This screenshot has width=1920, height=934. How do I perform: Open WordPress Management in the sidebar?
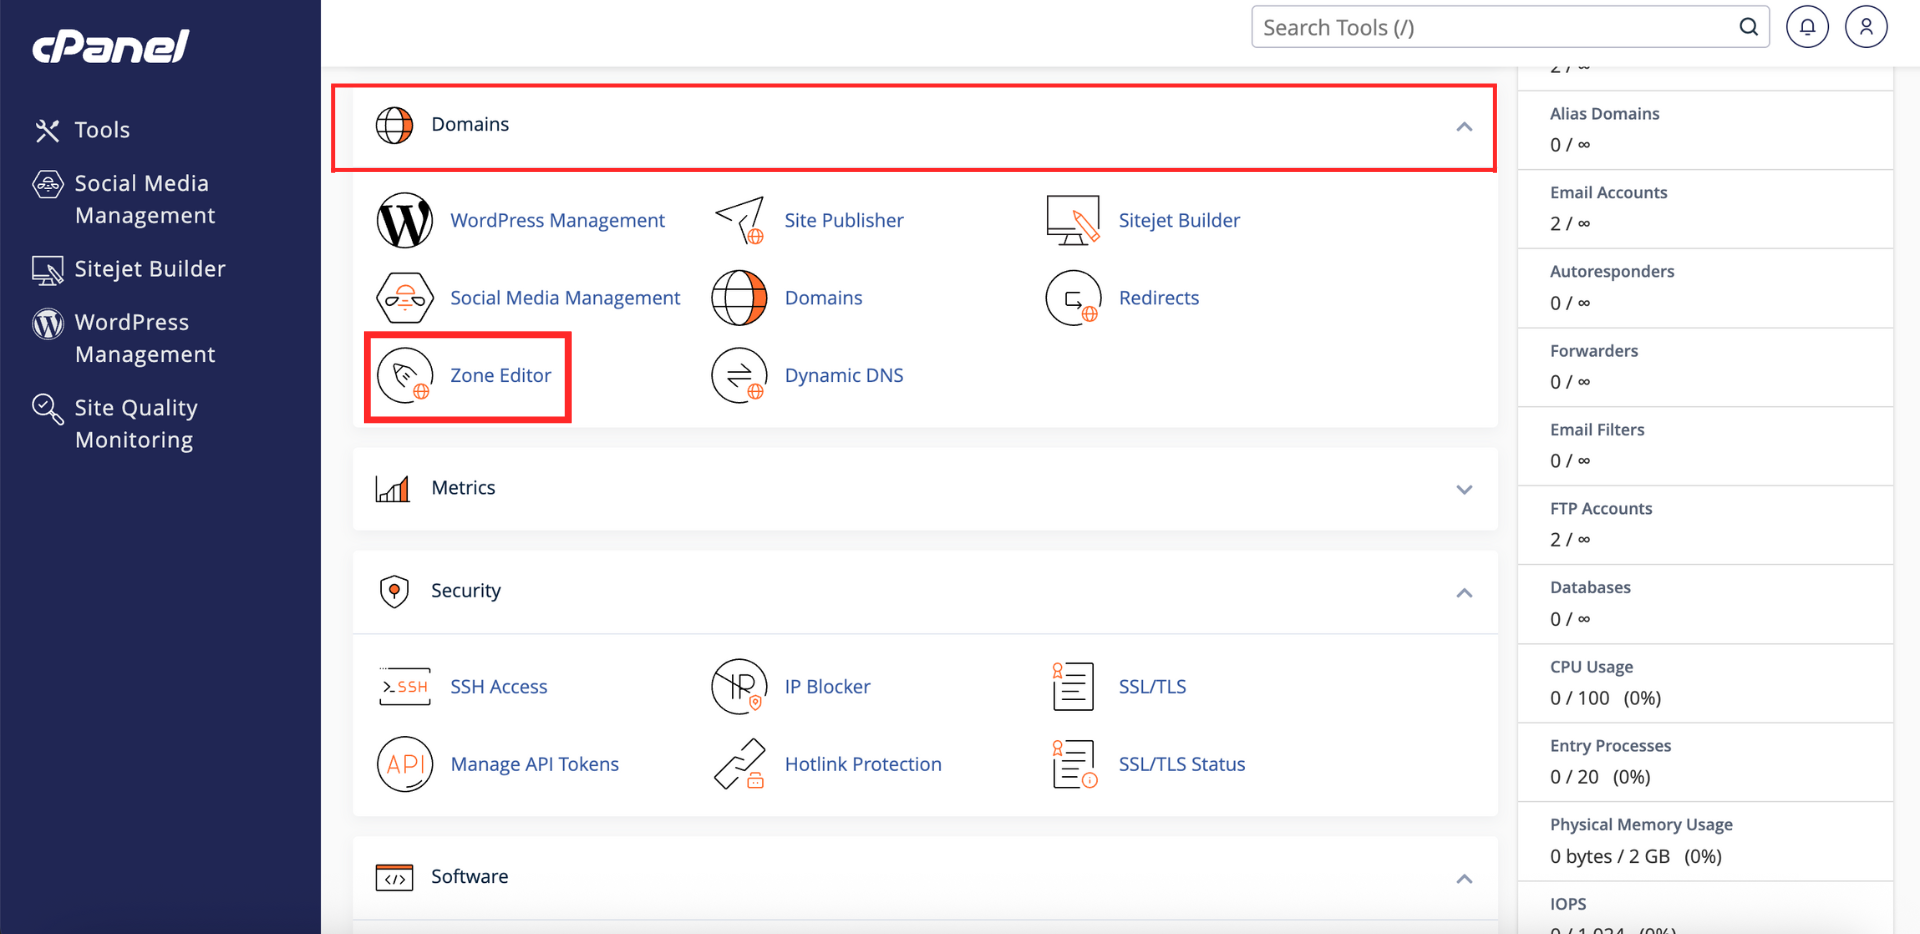coord(145,338)
